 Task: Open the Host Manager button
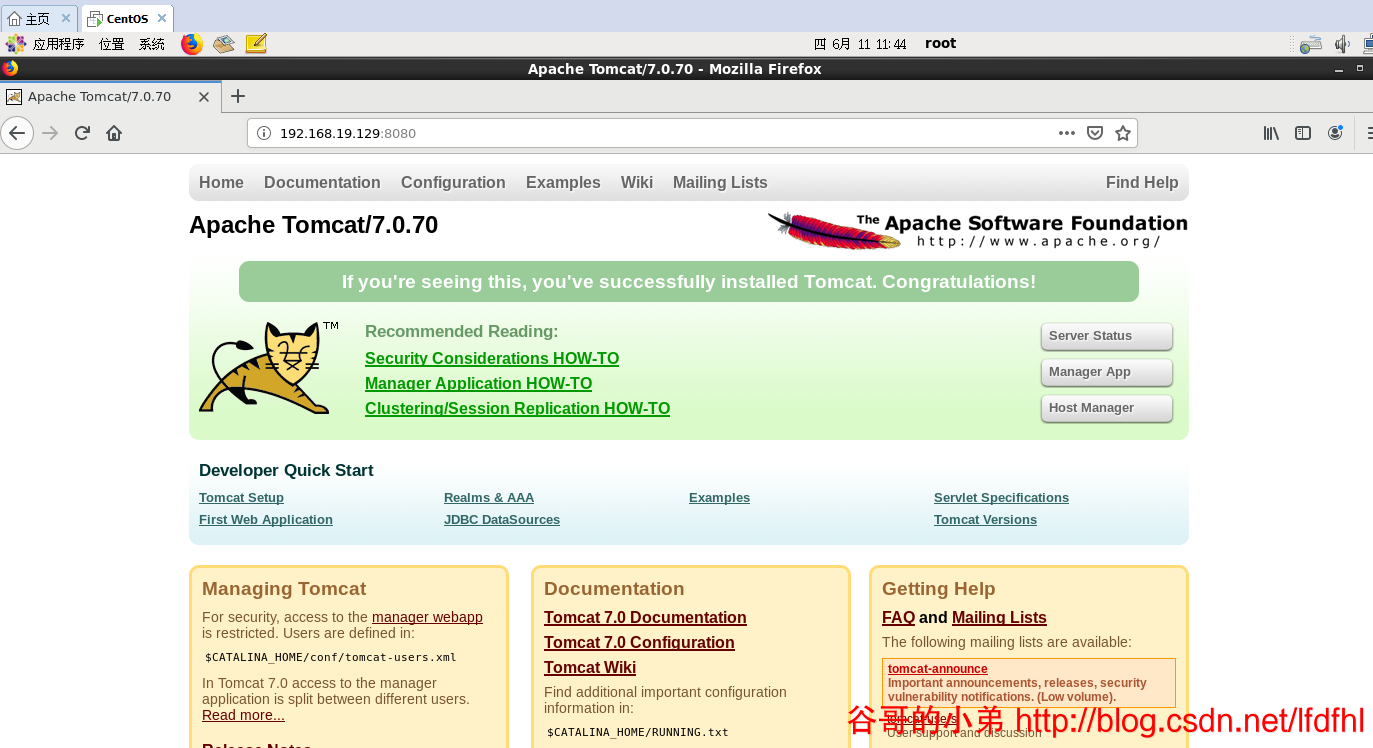(x=1106, y=408)
